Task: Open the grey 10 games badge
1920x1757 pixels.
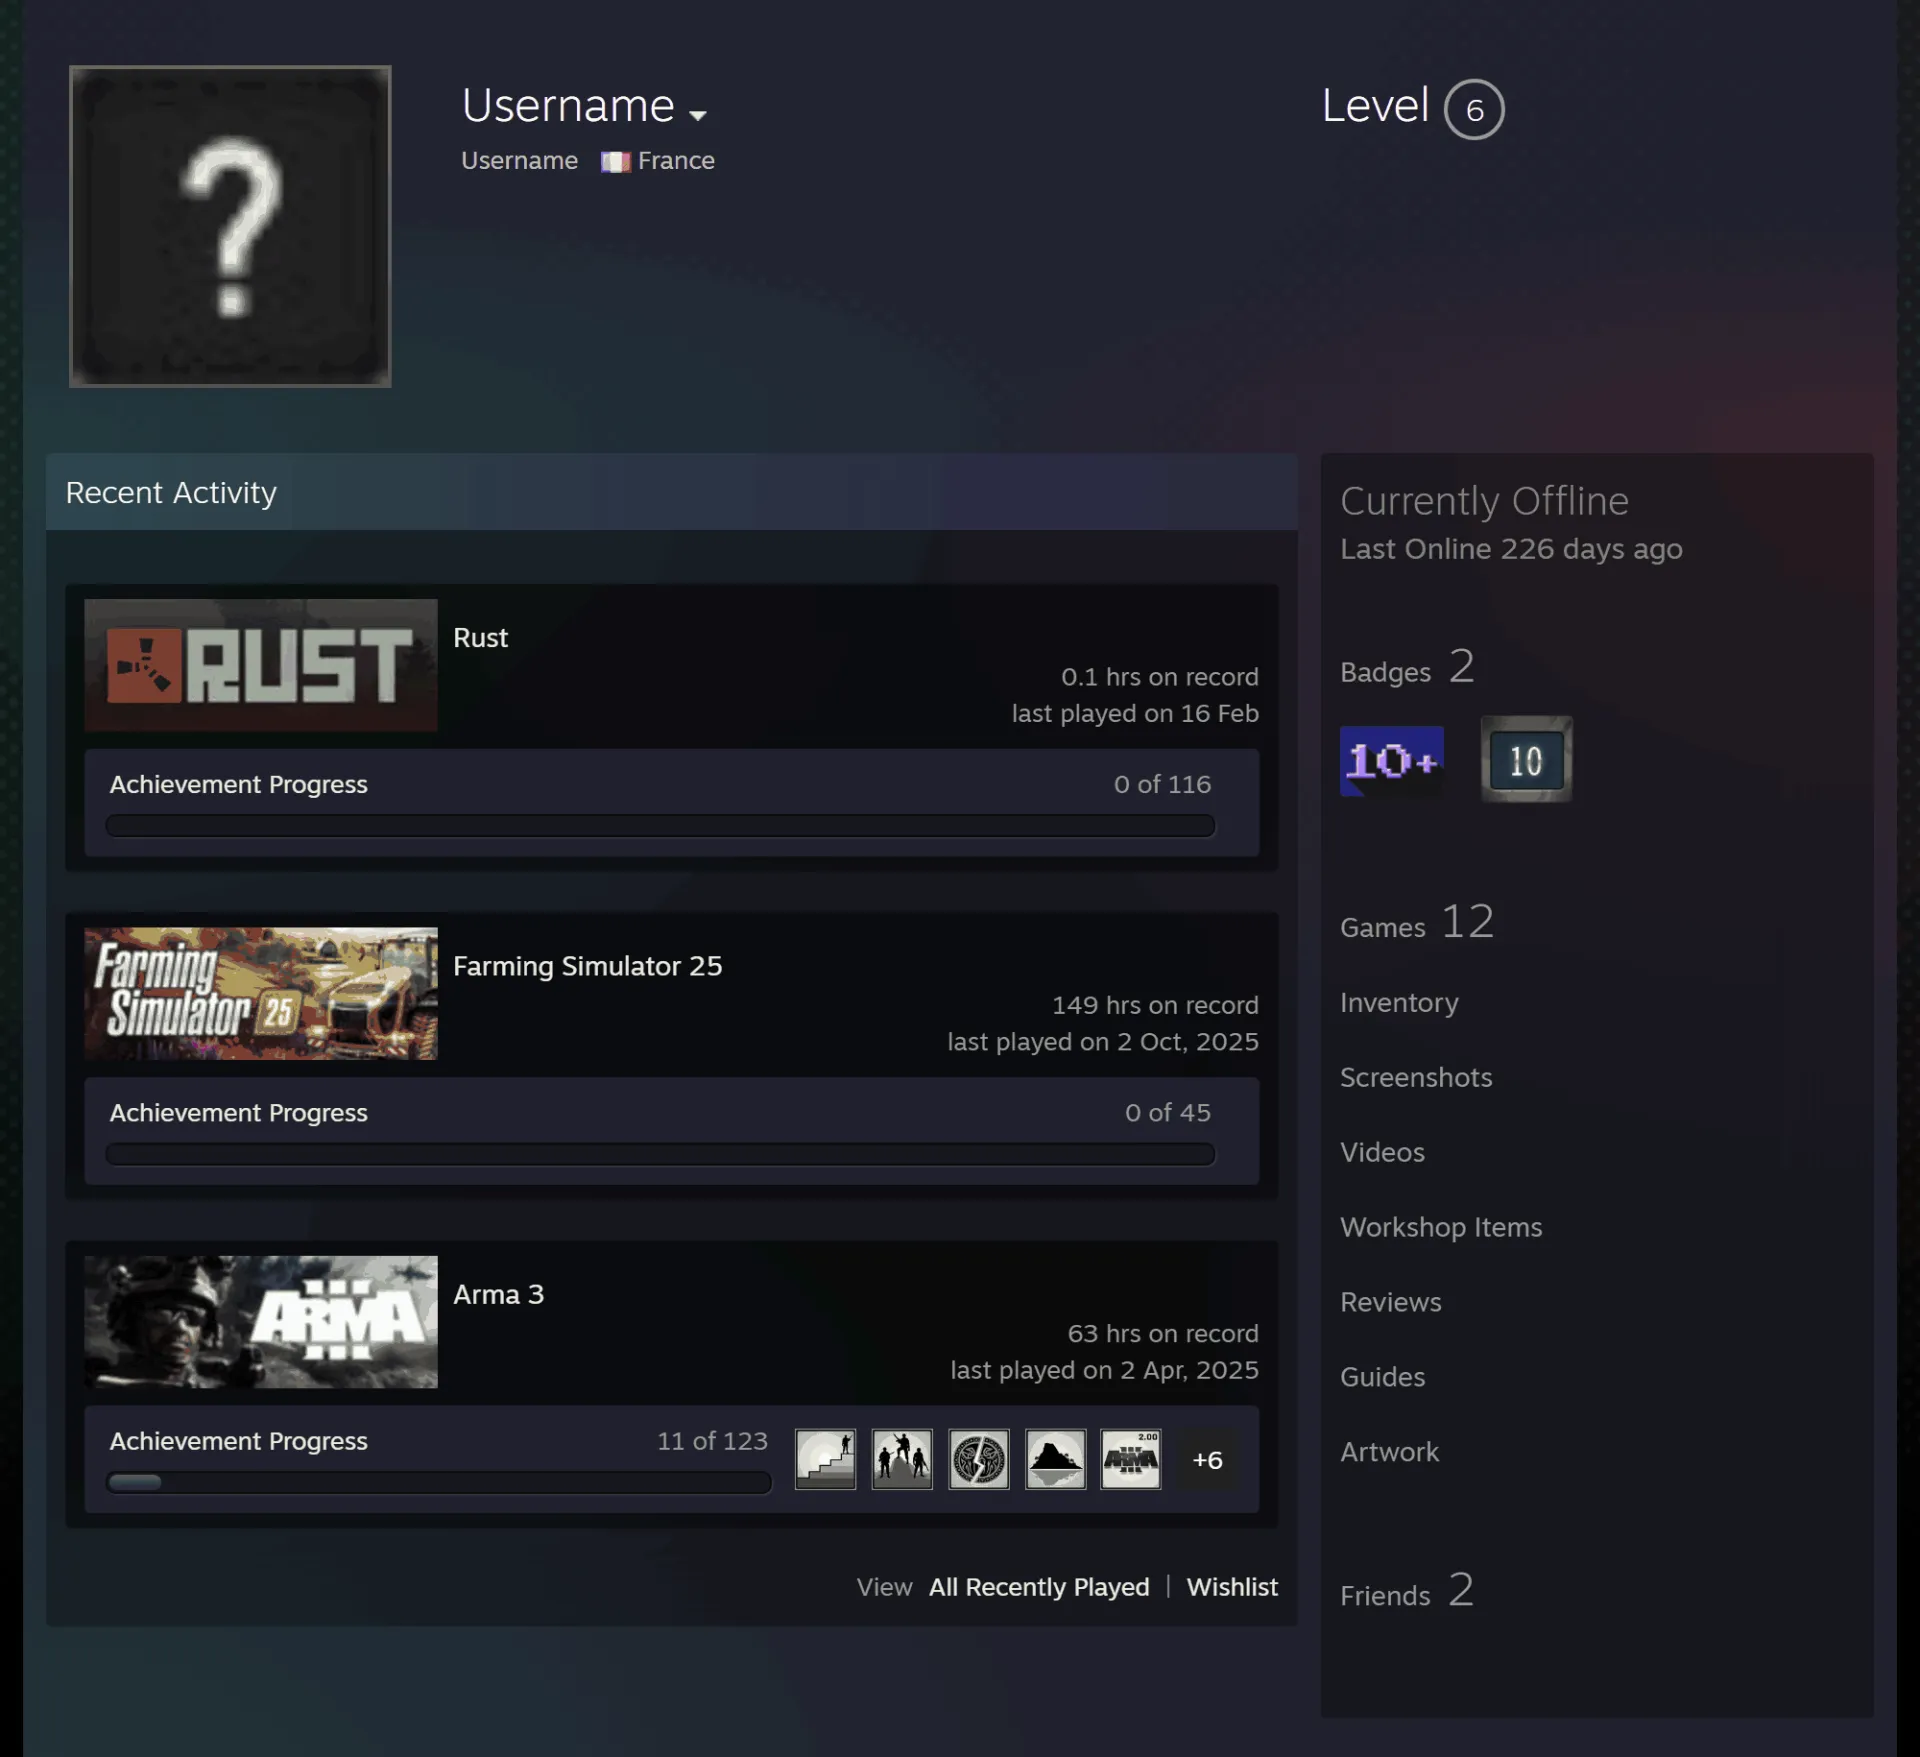Action: pyautogui.click(x=1526, y=759)
